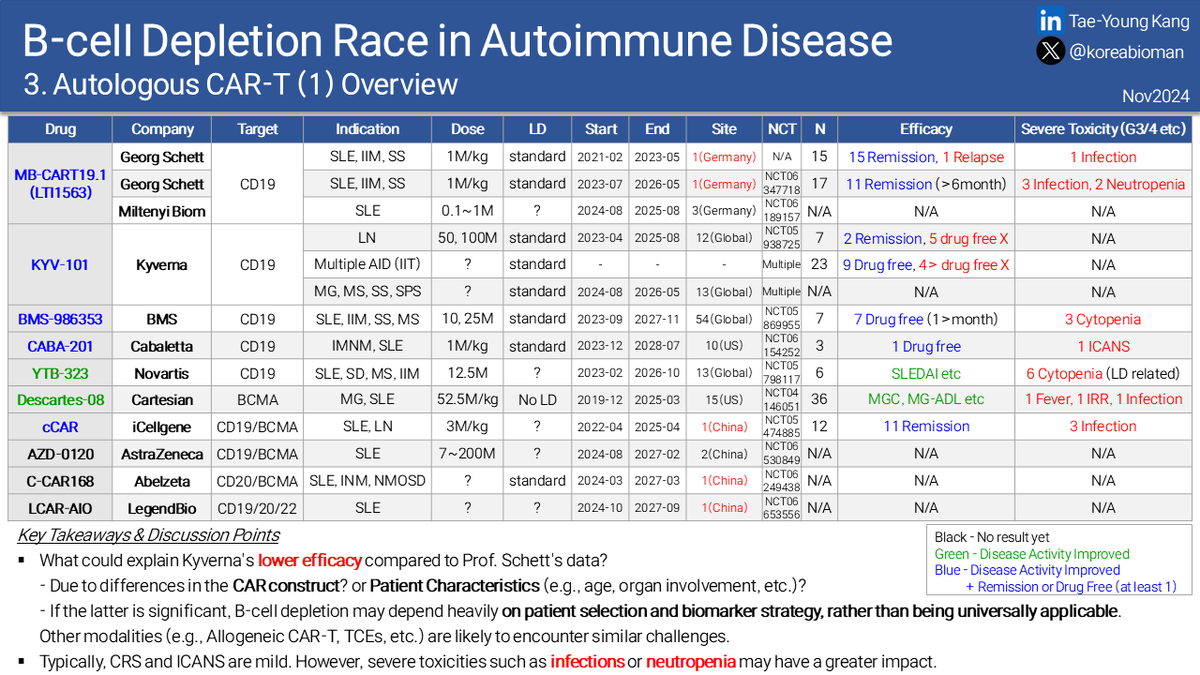
Task: Click the MB-CART19.1 (LTI1563) drug cell
Action: (x=60, y=183)
